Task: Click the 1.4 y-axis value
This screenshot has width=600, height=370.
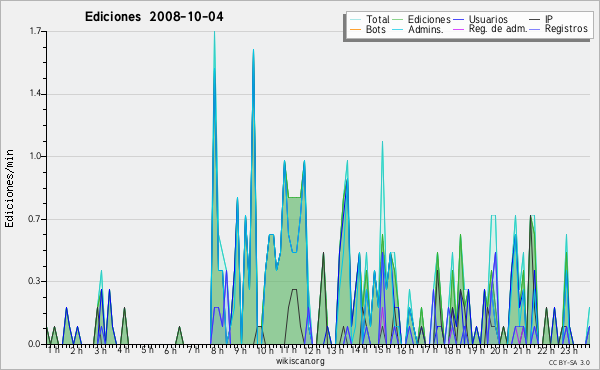Action: click(x=35, y=94)
